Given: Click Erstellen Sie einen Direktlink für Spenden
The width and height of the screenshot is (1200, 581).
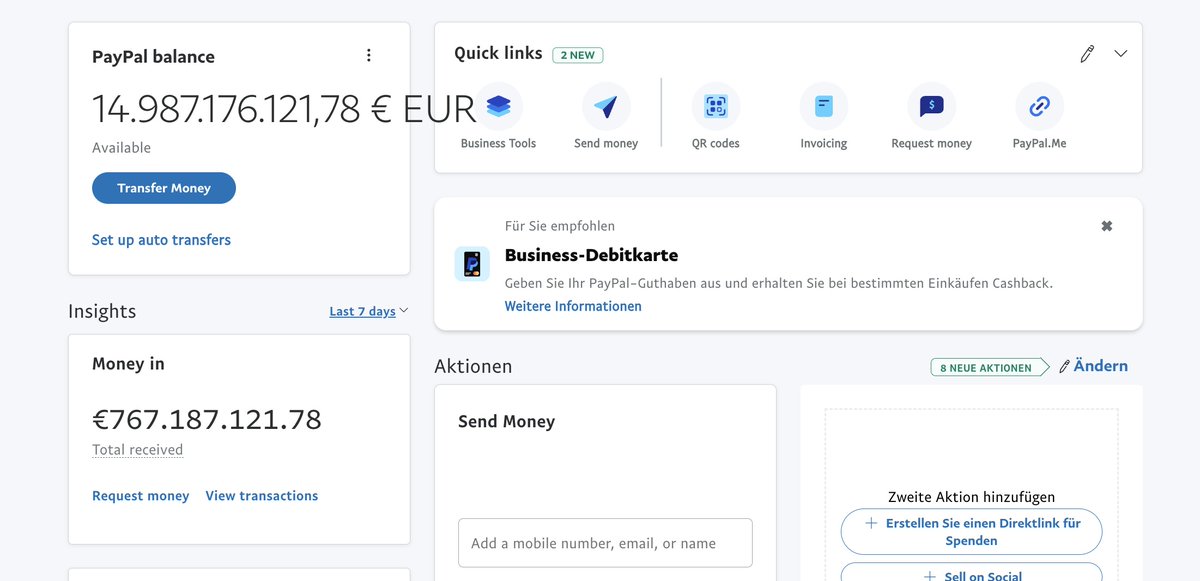Looking at the screenshot, I should pyautogui.click(x=971, y=532).
